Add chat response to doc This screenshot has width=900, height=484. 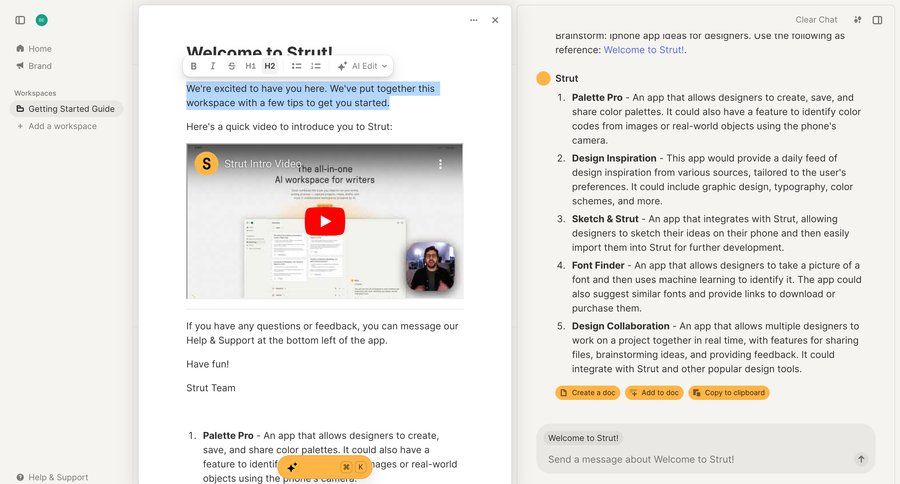pyautogui.click(x=654, y=393)
